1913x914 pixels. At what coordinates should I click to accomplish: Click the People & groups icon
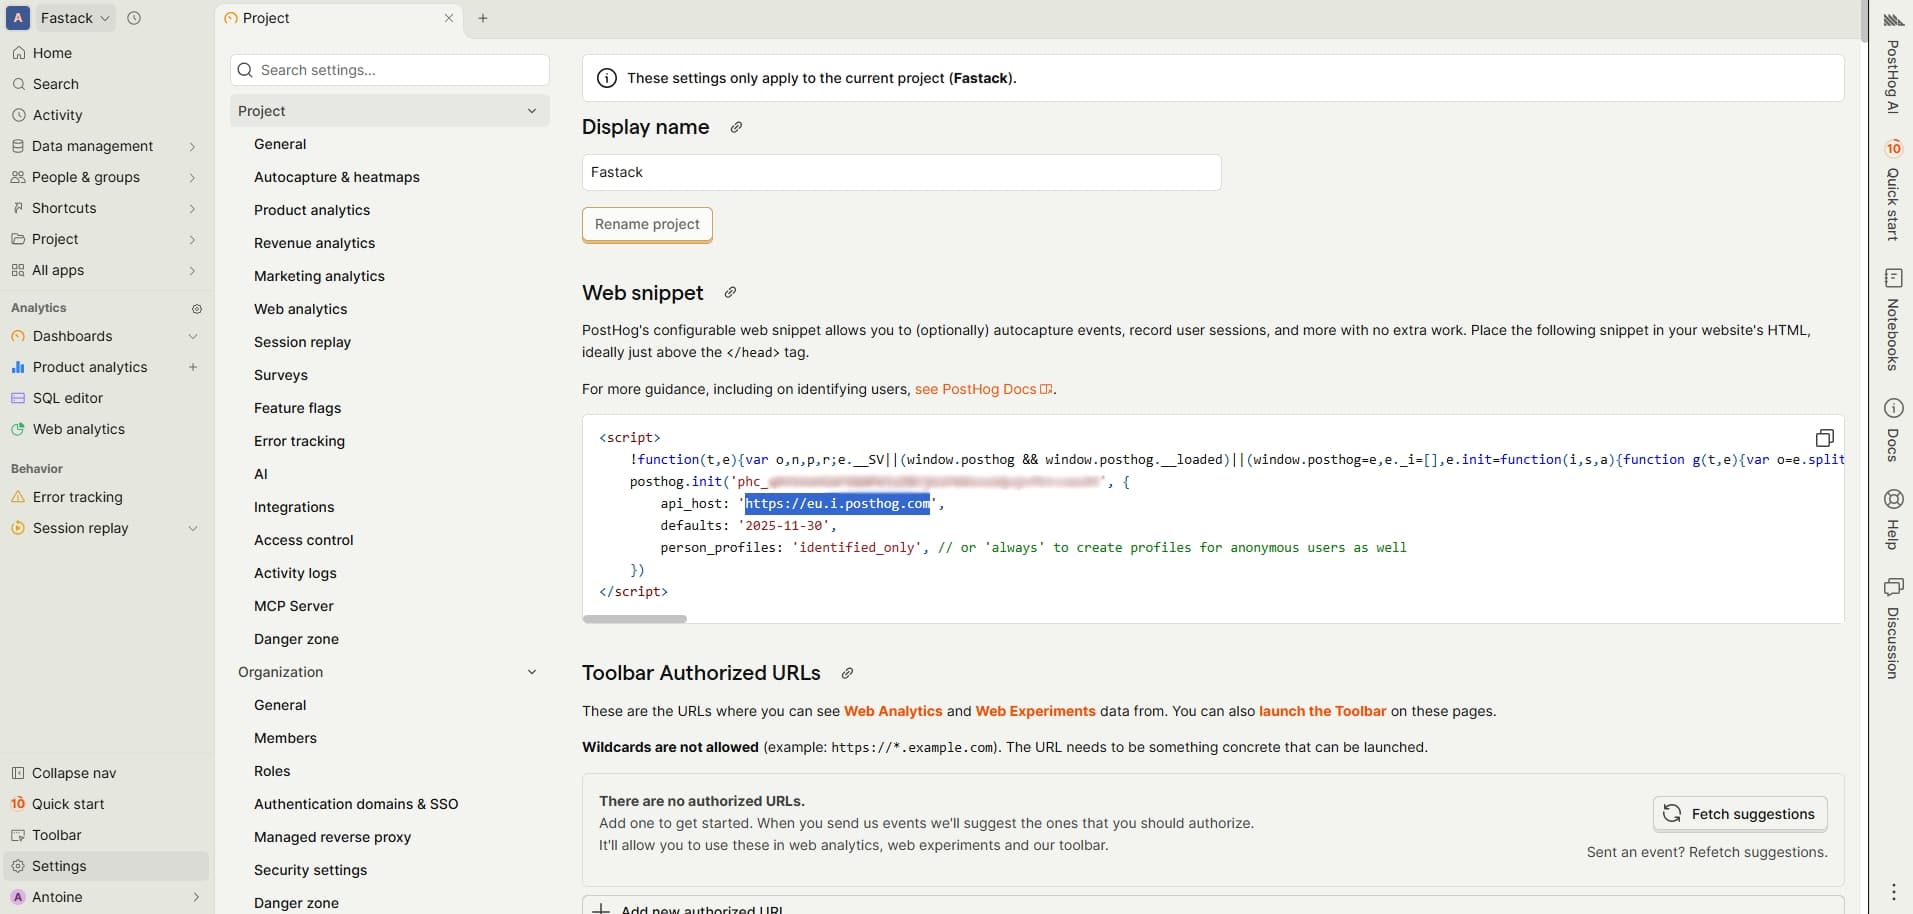pyautogui.click(x=18, y=177)
